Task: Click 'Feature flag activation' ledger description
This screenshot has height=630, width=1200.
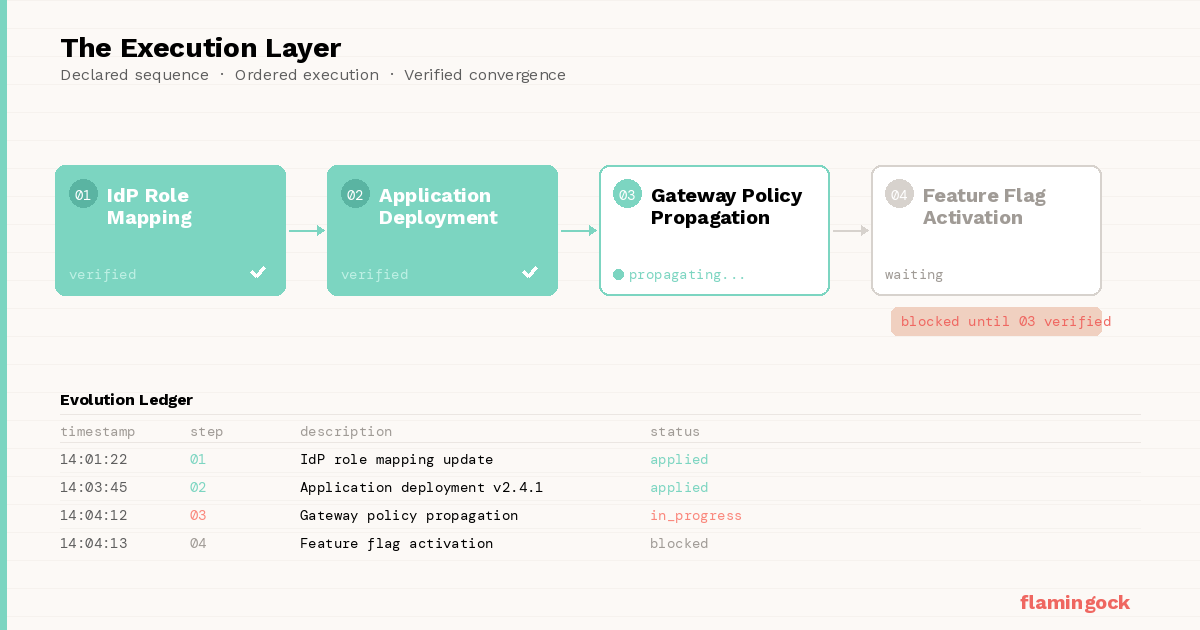Action: (397, 544)
